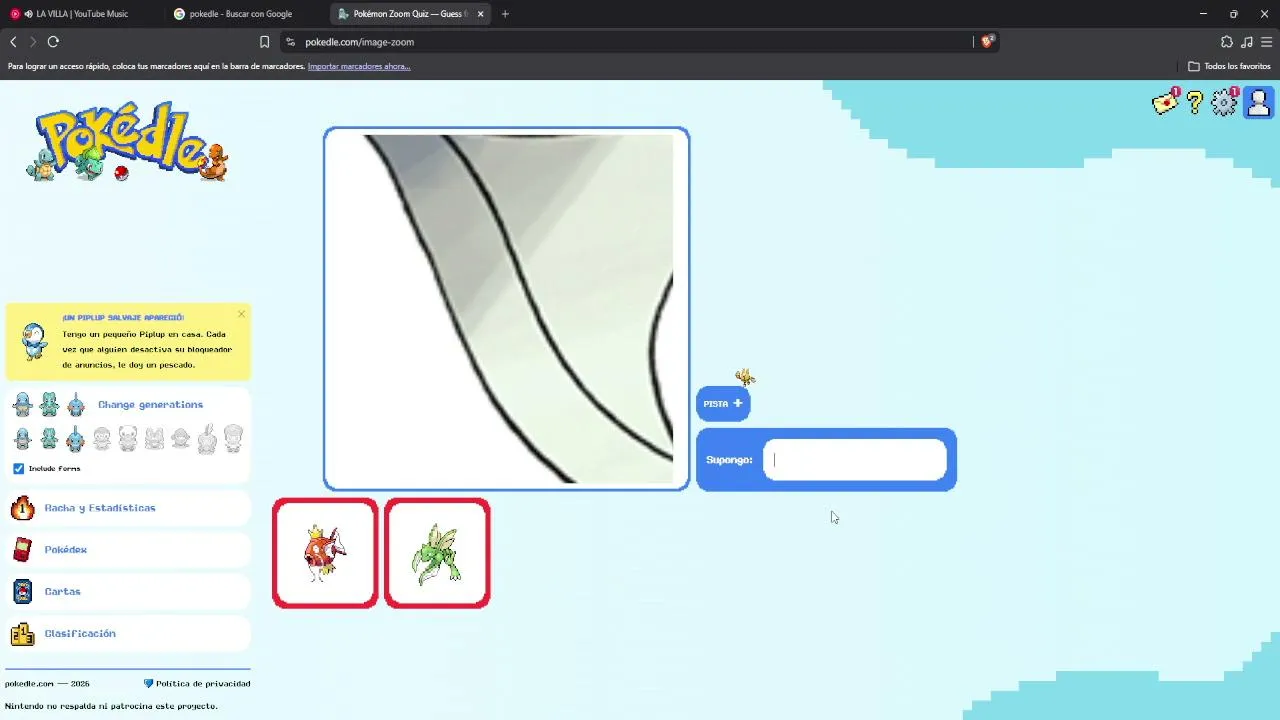The height and width of the screenshot is (720, 1280).
Task: Toggle the Include Forms checkbox
Action: pos(18,468)
